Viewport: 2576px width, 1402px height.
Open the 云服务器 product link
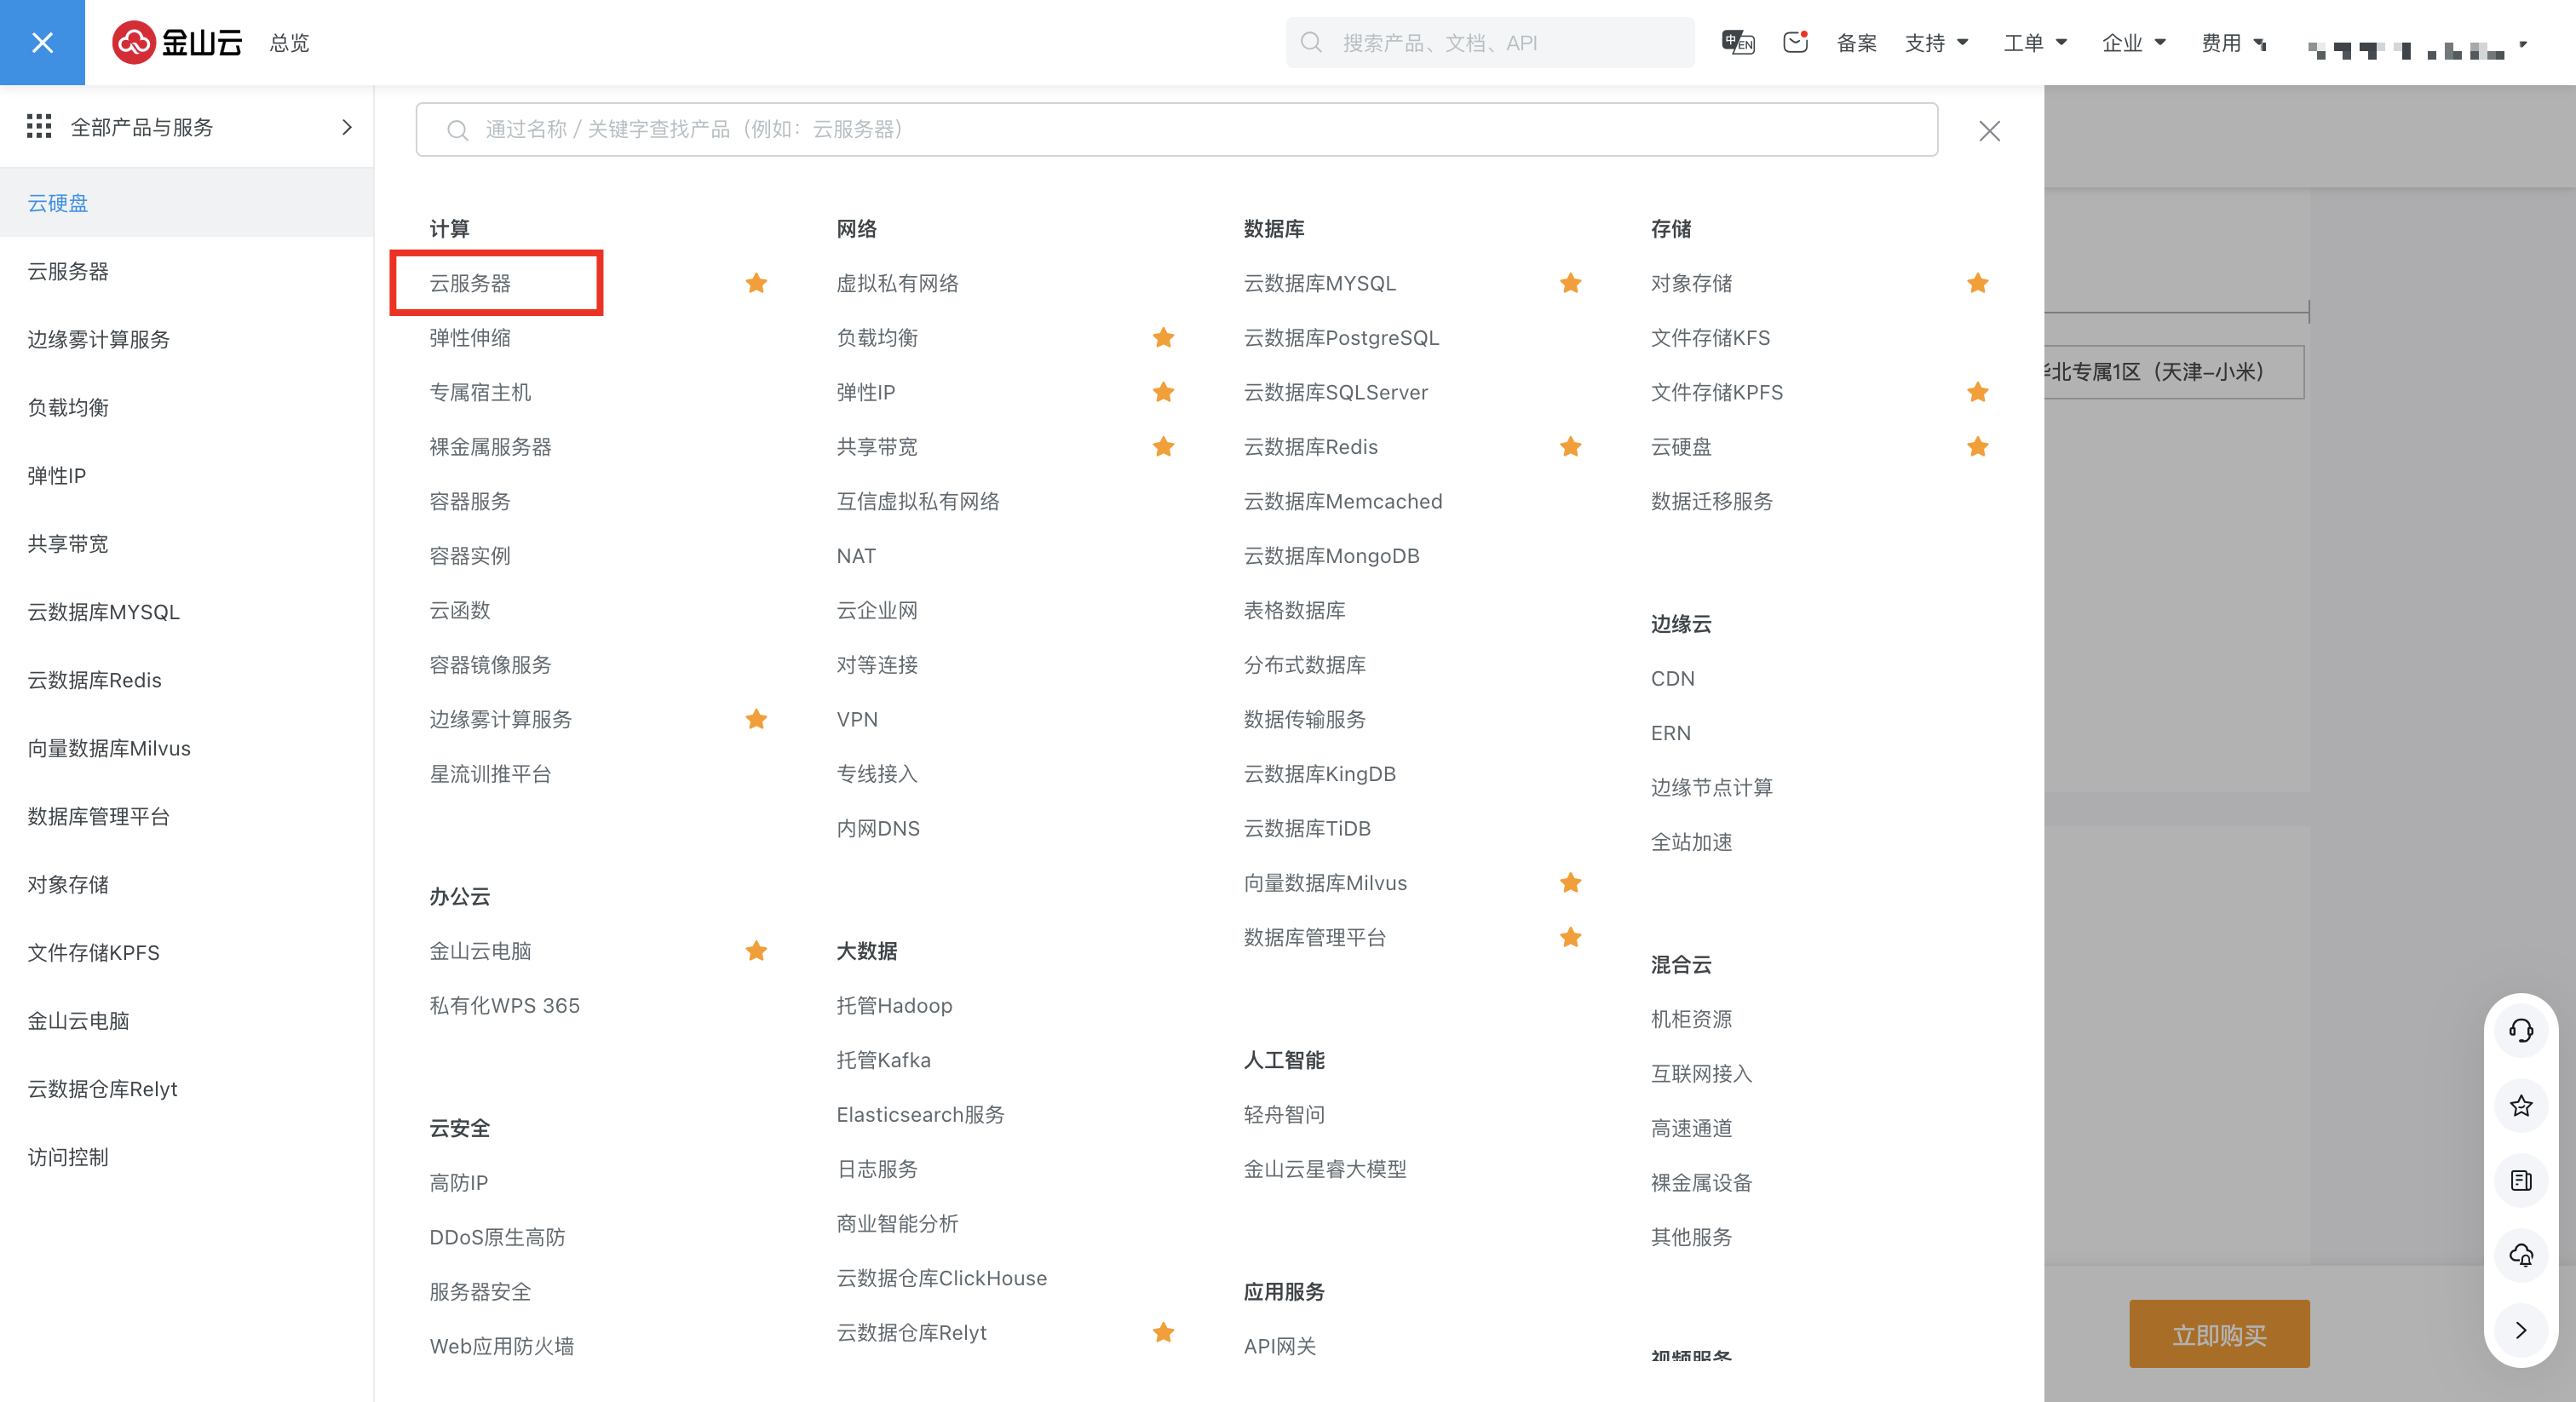coord(470,283)
